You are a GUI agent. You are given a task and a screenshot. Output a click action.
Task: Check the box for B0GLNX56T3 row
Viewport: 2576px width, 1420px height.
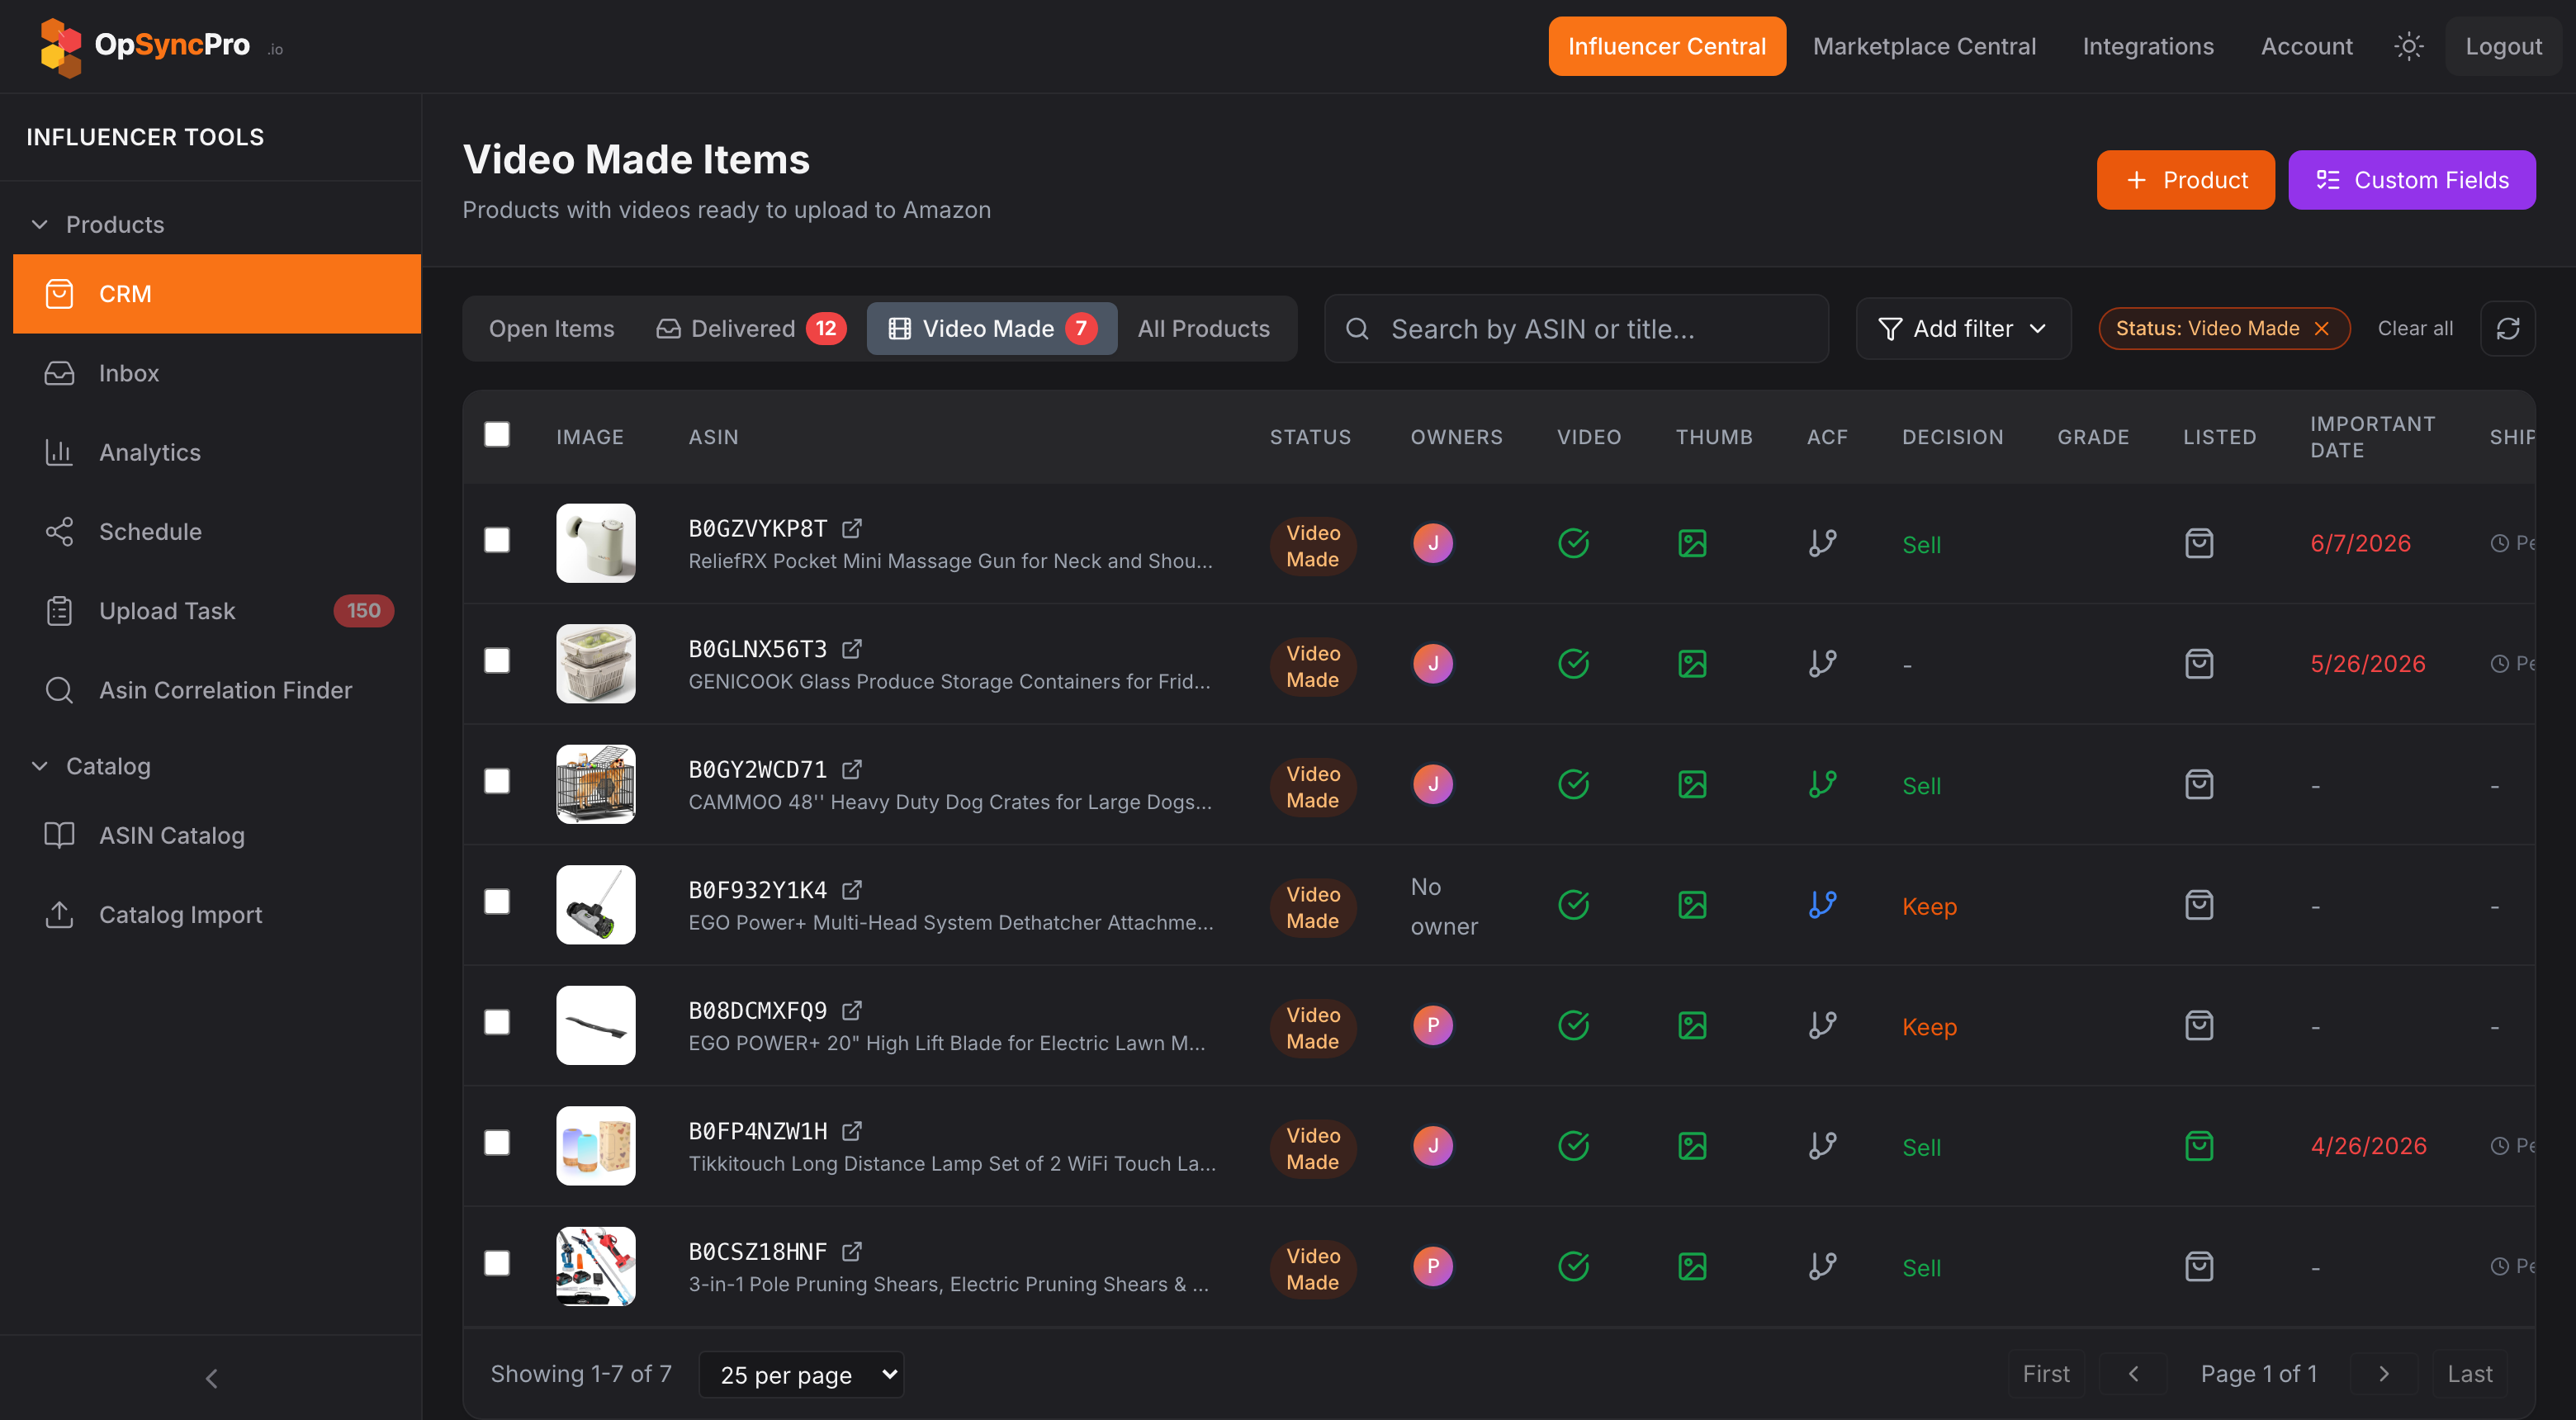click(497, 661)
